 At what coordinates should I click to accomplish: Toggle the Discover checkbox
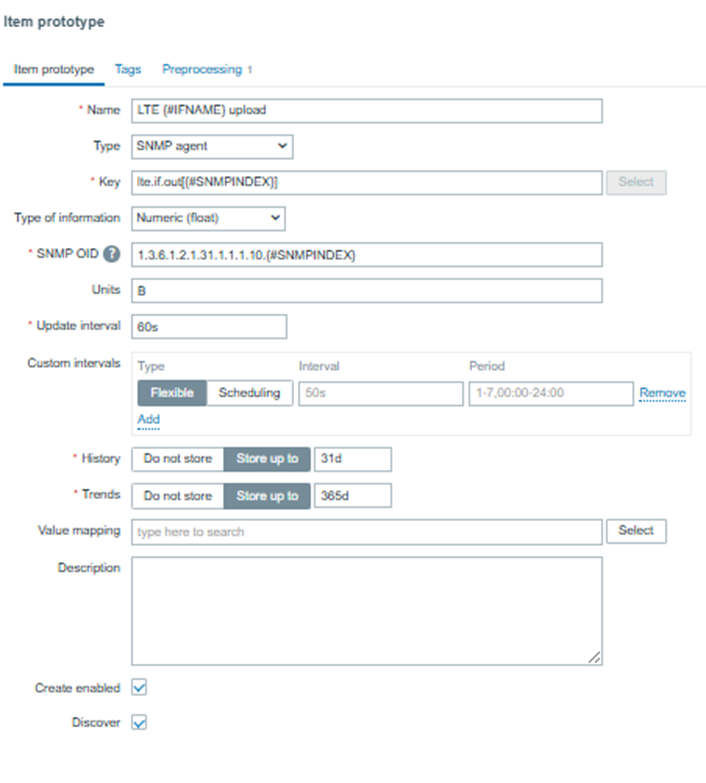point(140,722)
